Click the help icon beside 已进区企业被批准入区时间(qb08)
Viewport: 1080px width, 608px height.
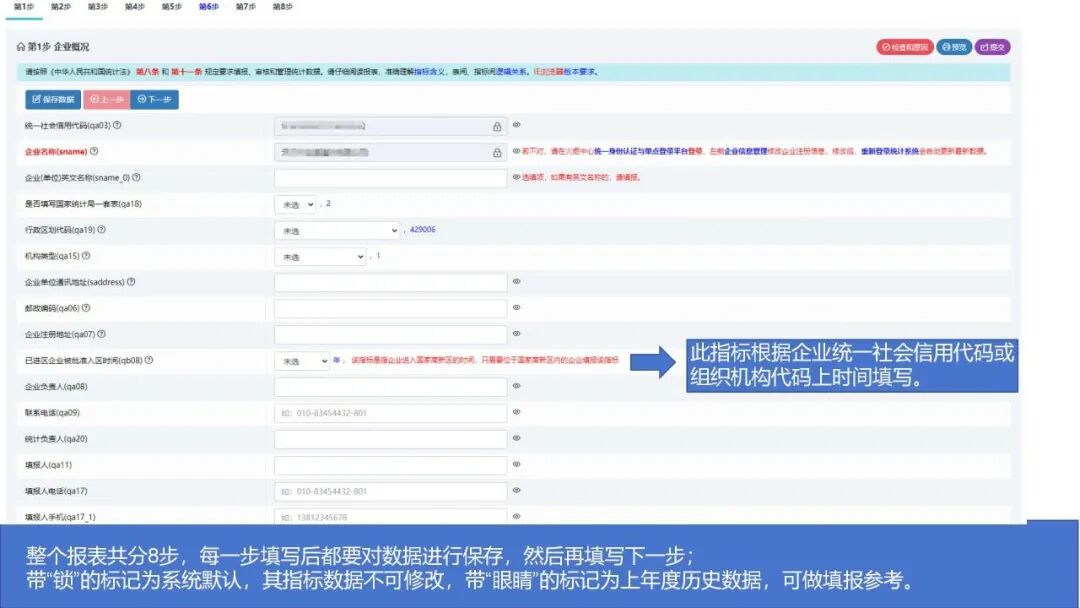coord(150,359)
